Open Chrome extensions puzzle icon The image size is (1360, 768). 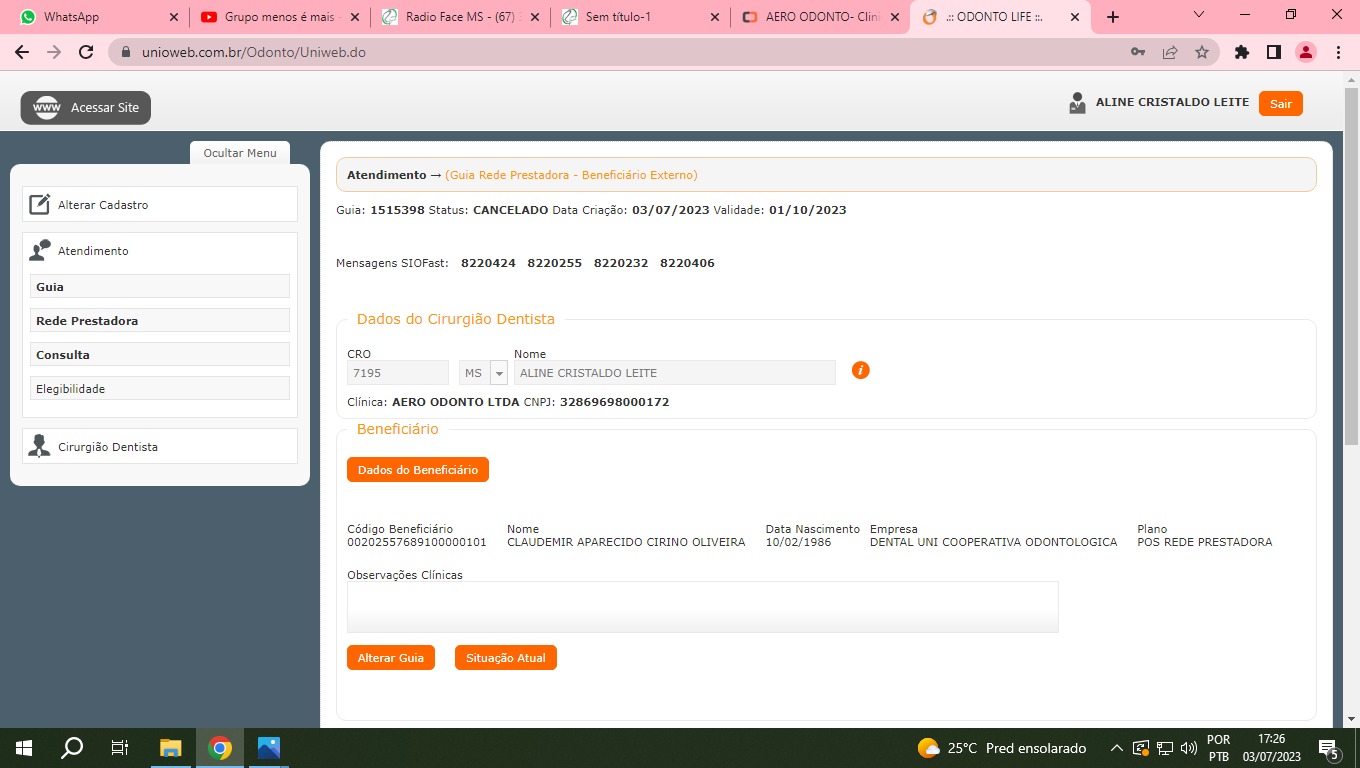pos(1242,52)
